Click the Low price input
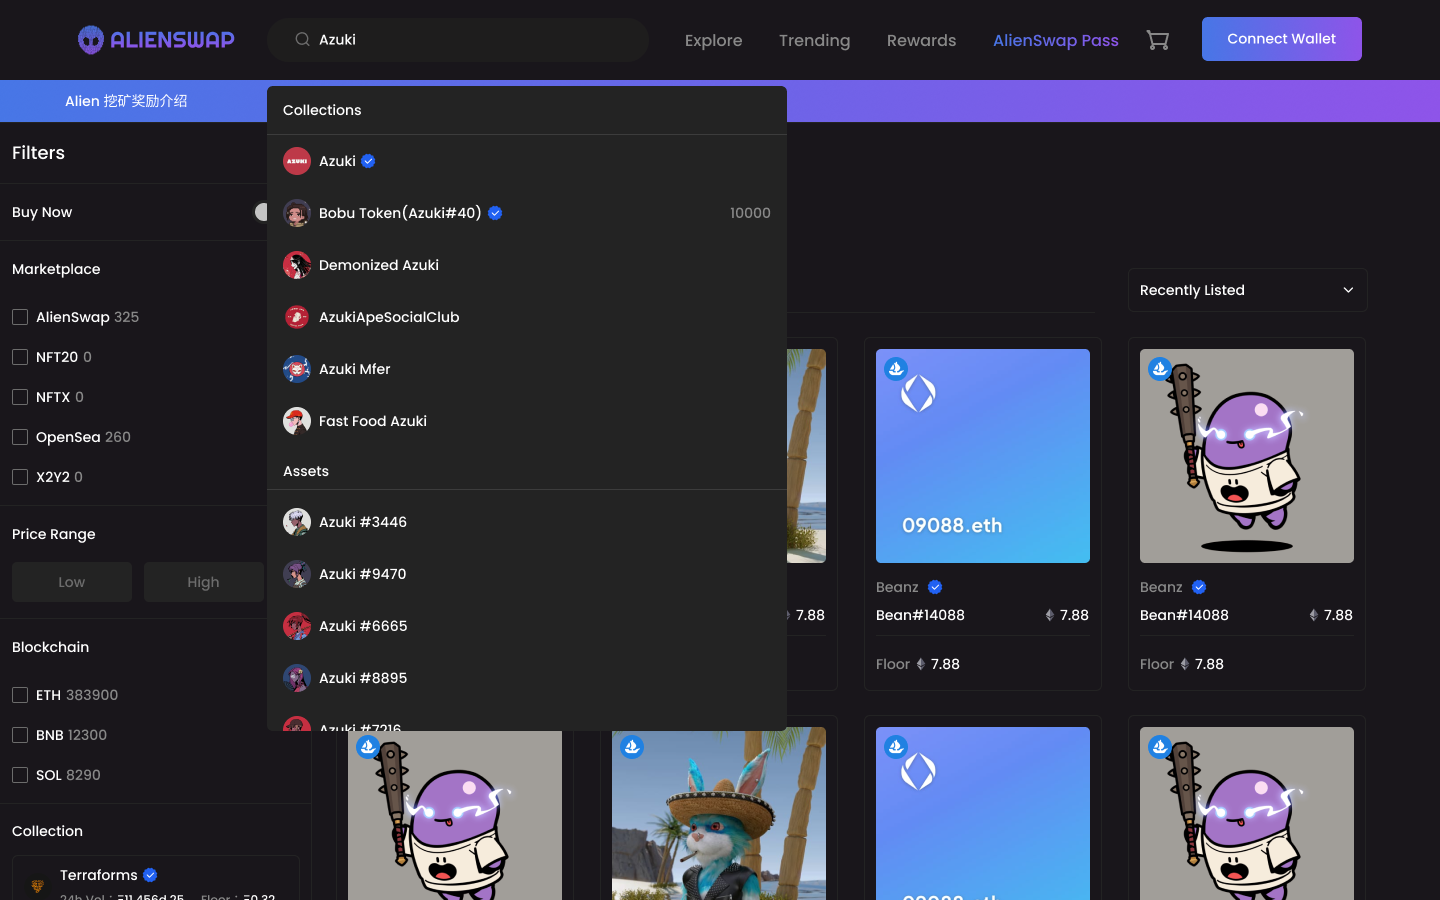 point(72,582)
